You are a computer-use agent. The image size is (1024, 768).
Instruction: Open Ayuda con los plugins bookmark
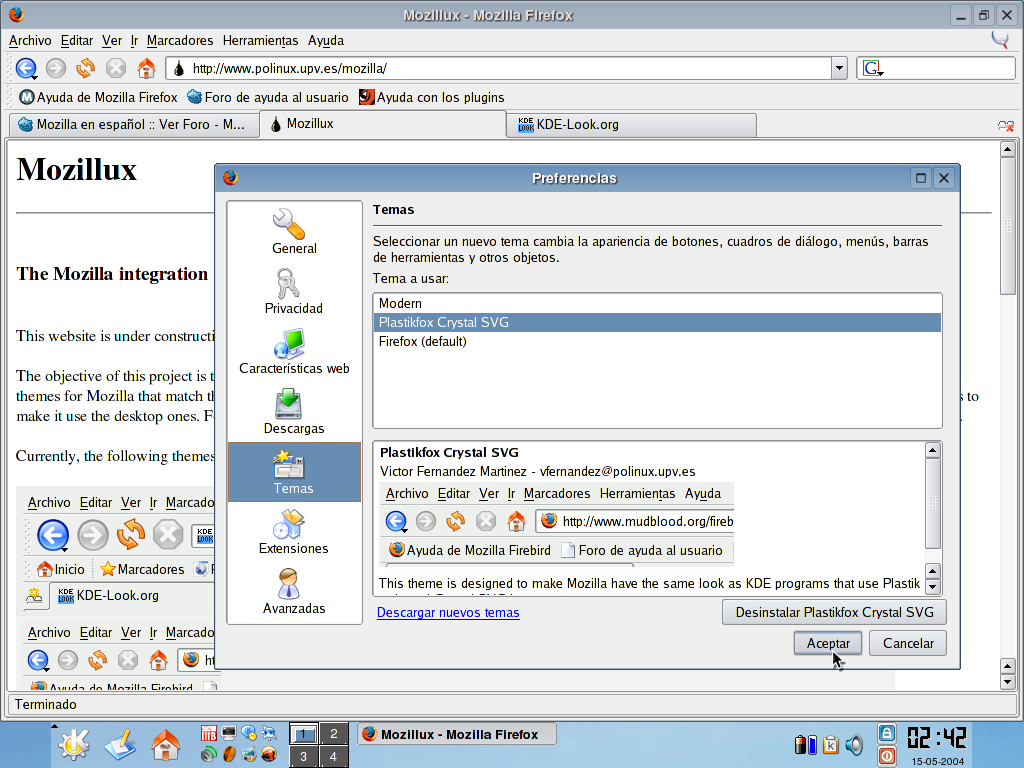tap(432, 97)
